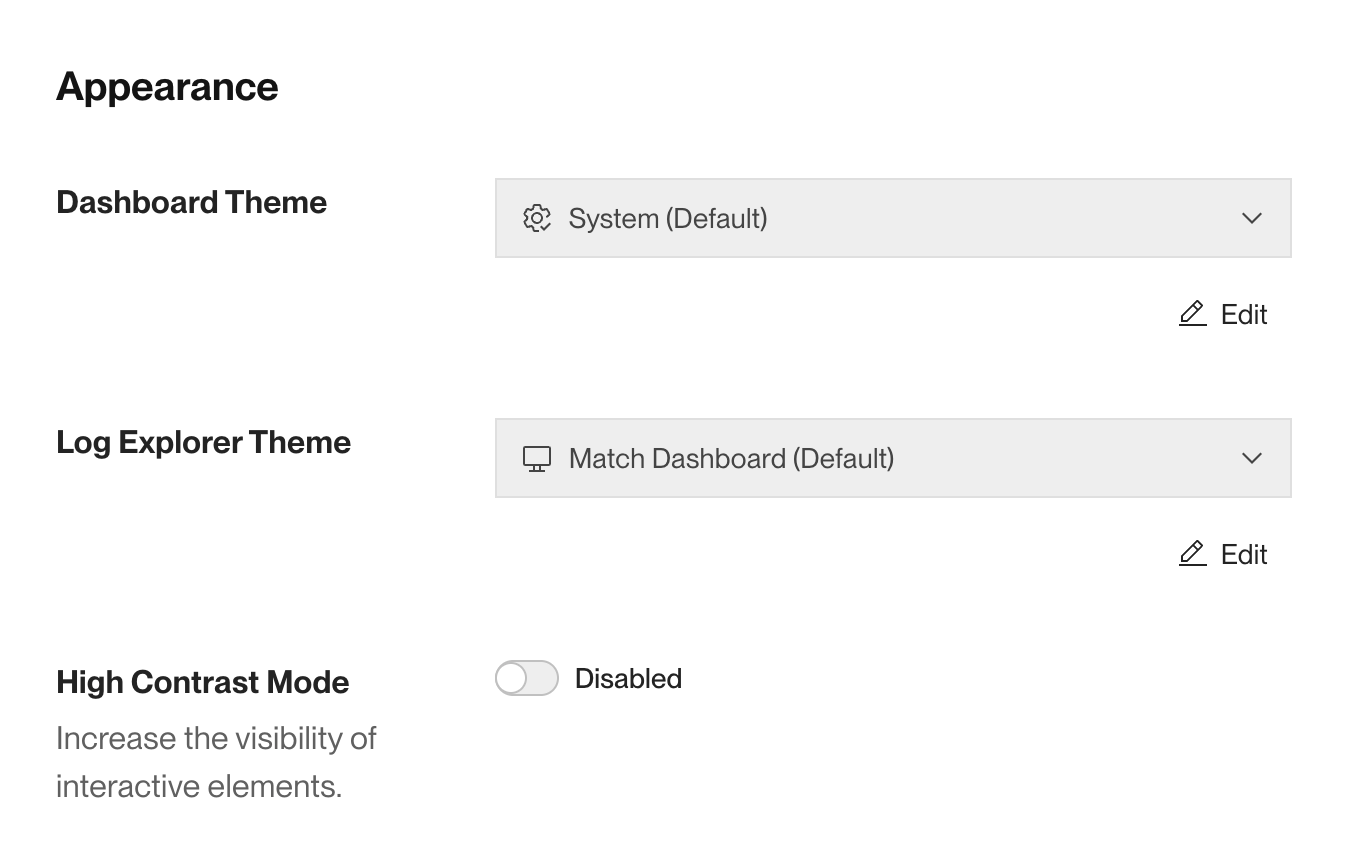Select the Dashboard Theme label
Image resolution: width=1346 pixels, height=868 pixels.
point(192,202)
